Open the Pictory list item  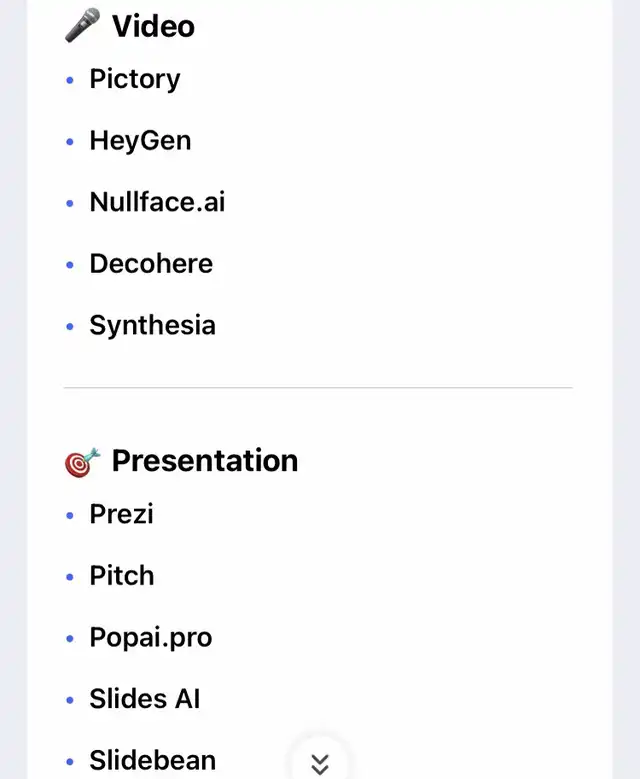click(x=135, y=79)
